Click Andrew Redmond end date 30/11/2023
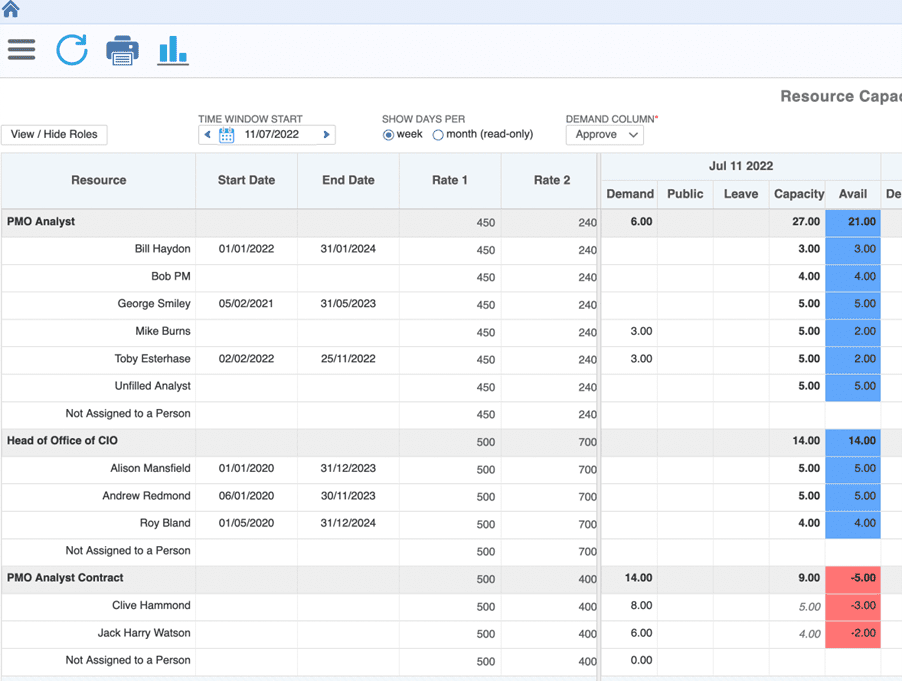The image size is (902, 681). pyautogui.click(x=348, y=496)
